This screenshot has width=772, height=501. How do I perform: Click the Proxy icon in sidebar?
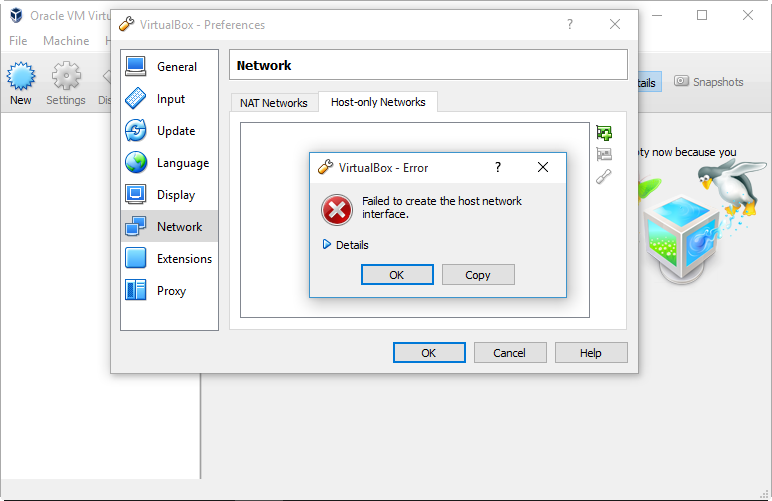(135, 290)
